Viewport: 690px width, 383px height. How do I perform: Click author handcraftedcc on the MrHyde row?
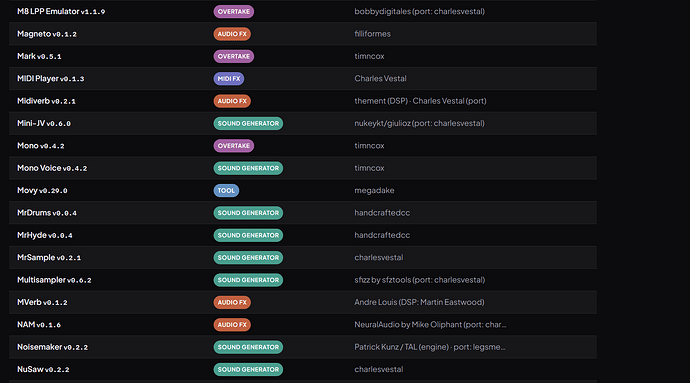coord(382,236)
